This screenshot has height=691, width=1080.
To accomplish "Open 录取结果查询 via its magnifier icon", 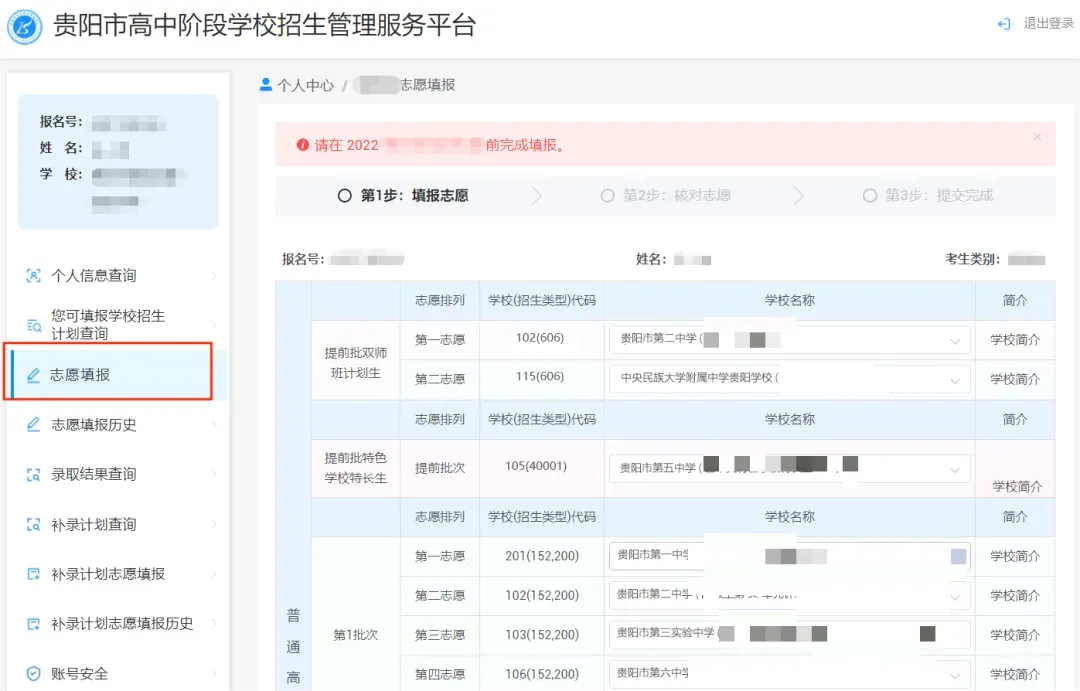I will [35, 473].
